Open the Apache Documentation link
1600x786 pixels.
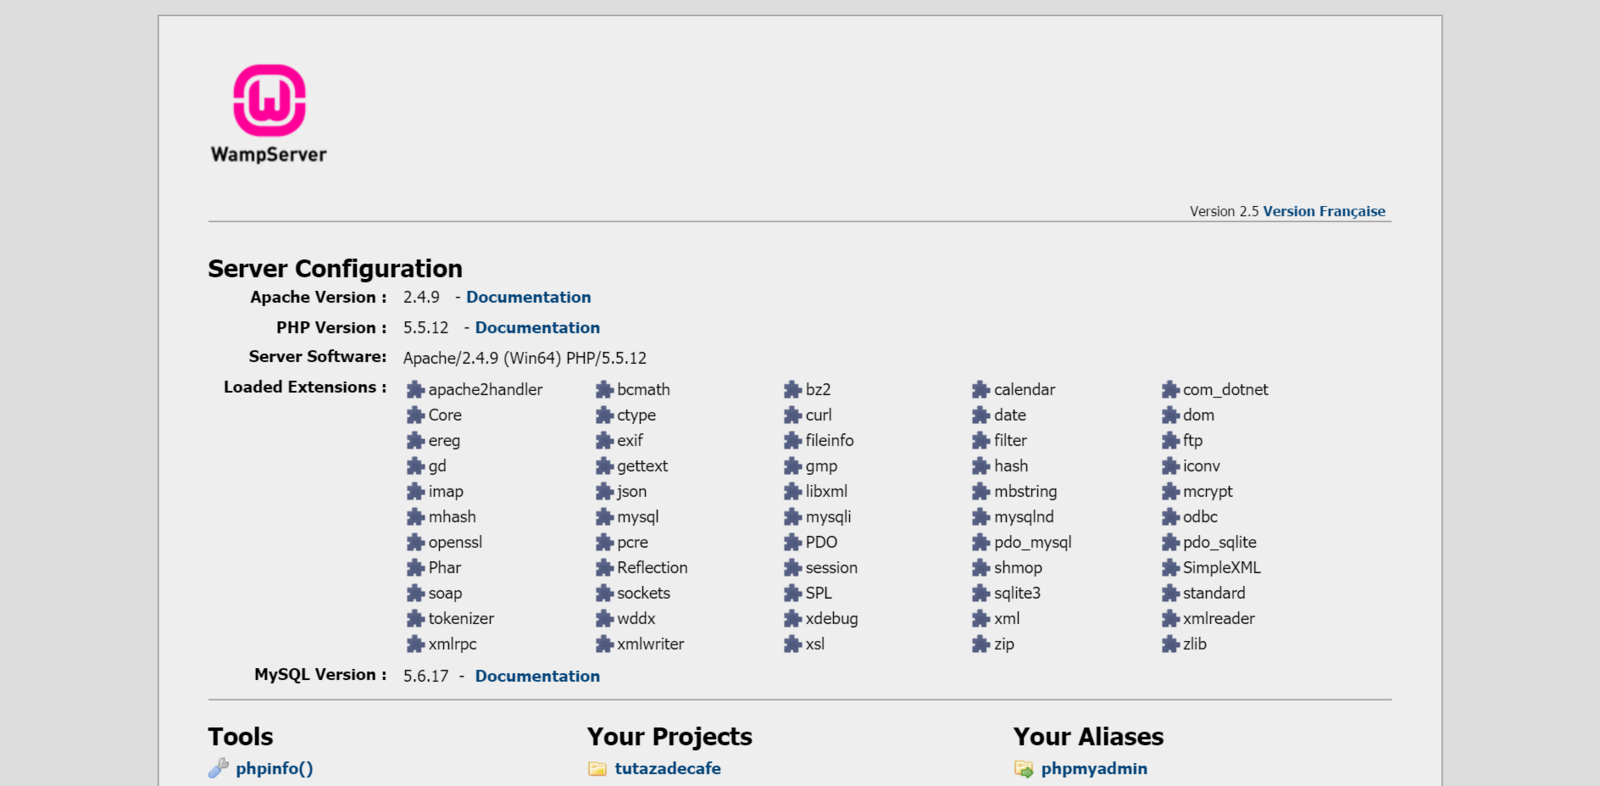coord(528,297)
